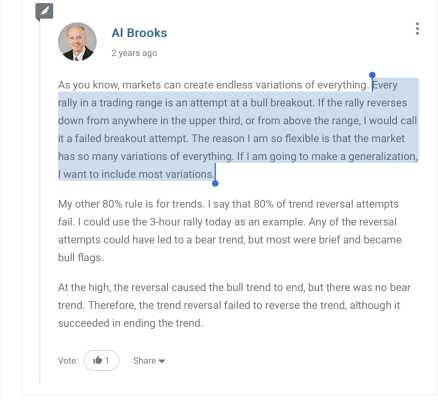The height and width of the screenshot is (400, 438).
Task: Click the "2 years ago" timestamp
Action: [x=134, y=53]
